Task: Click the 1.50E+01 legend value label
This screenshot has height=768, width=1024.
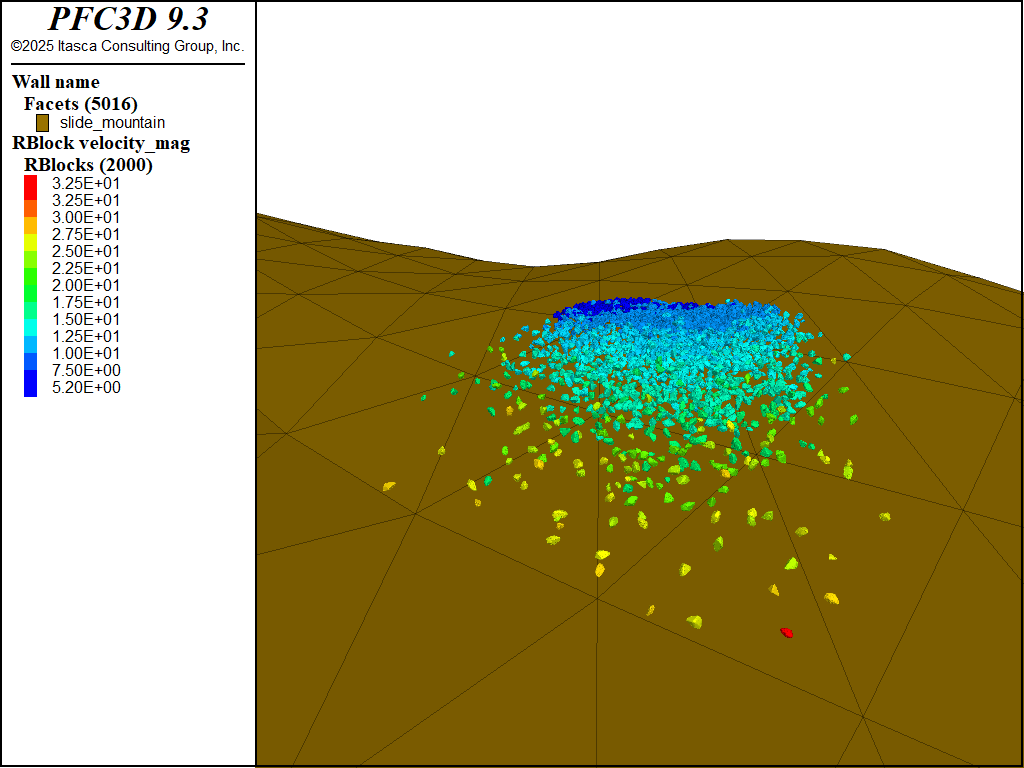Action: pos(86,319)
